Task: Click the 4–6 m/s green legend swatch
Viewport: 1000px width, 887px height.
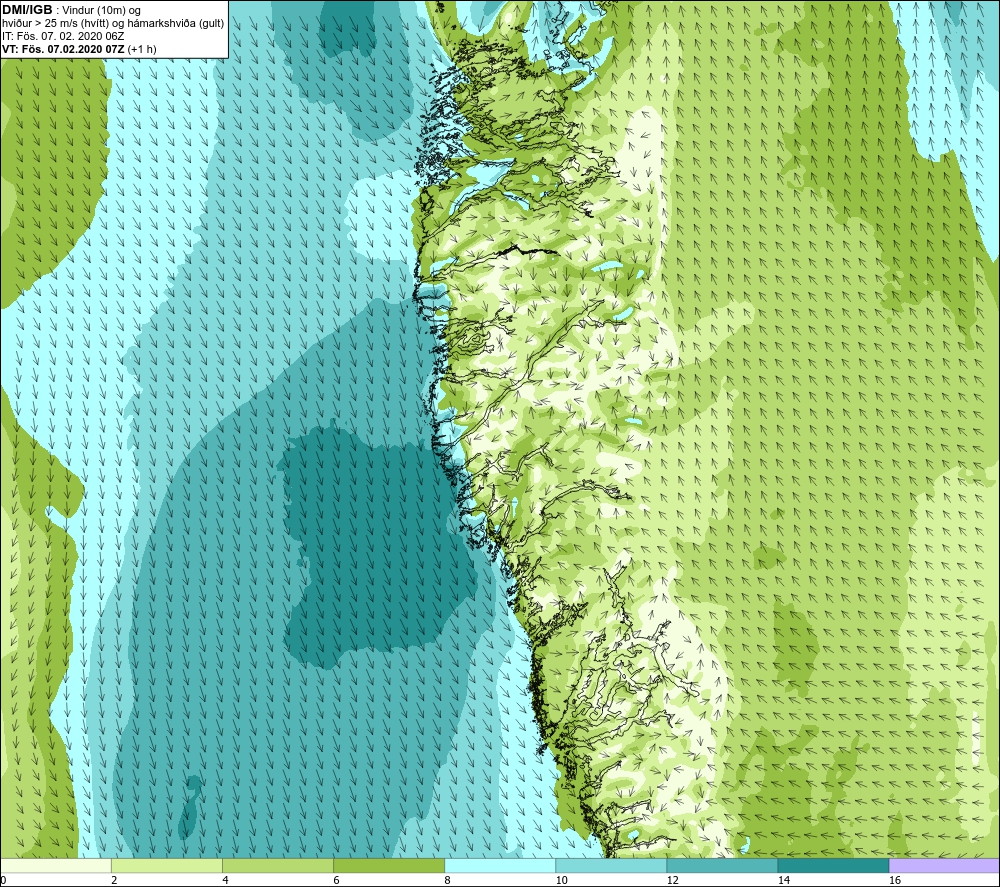Action: pyautogui.click(x=277, y=865)
